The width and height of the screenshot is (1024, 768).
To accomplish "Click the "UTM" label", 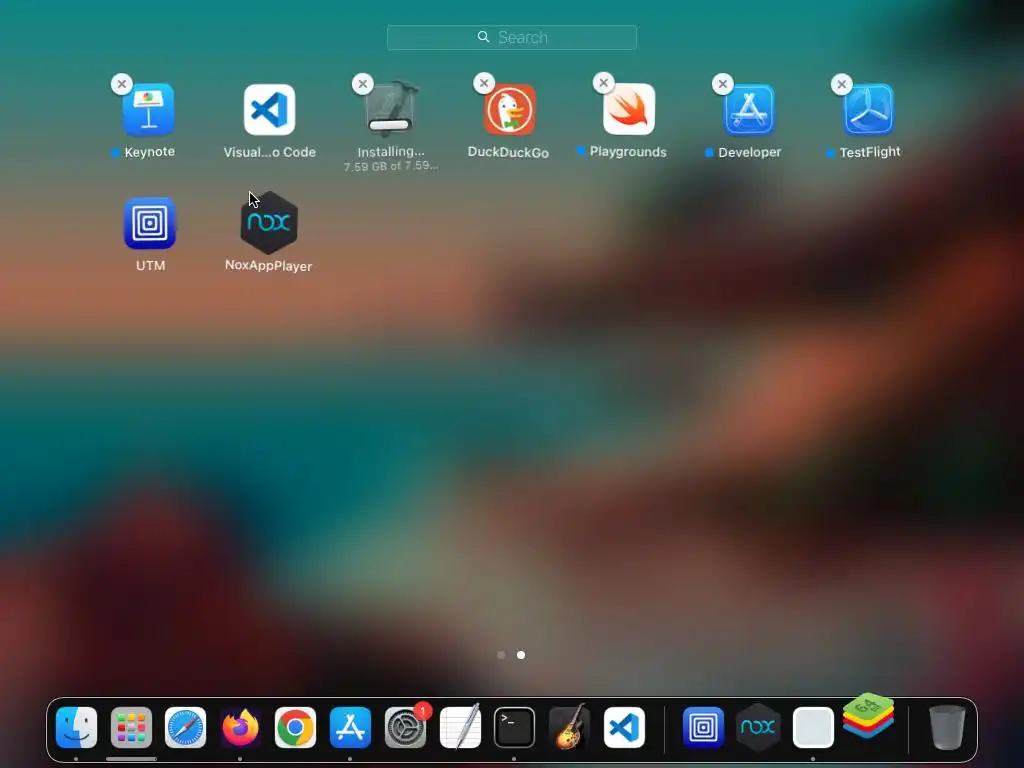I will 150,265.
